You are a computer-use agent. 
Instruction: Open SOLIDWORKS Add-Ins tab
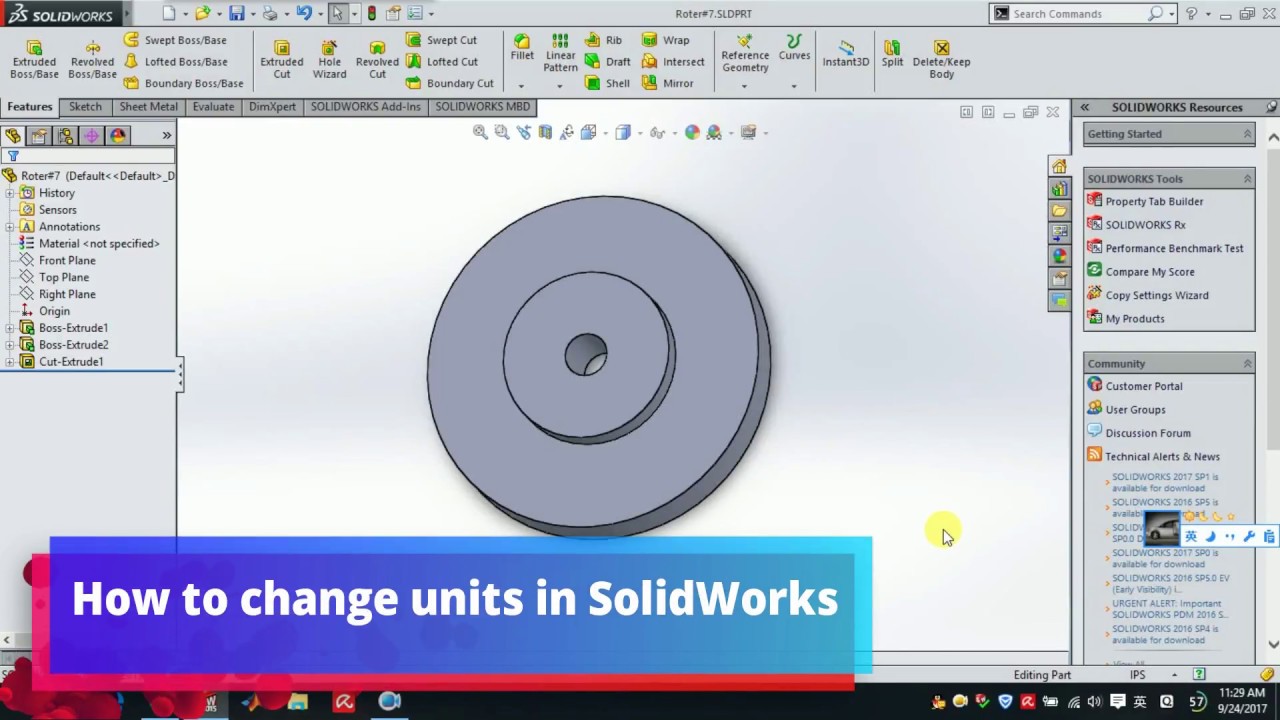coord(365,107)
